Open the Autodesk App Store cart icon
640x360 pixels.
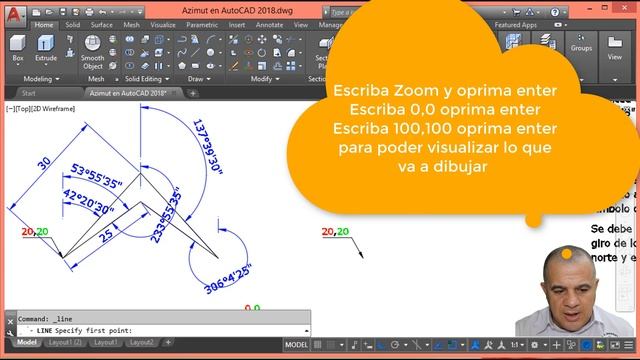[516, 12]
